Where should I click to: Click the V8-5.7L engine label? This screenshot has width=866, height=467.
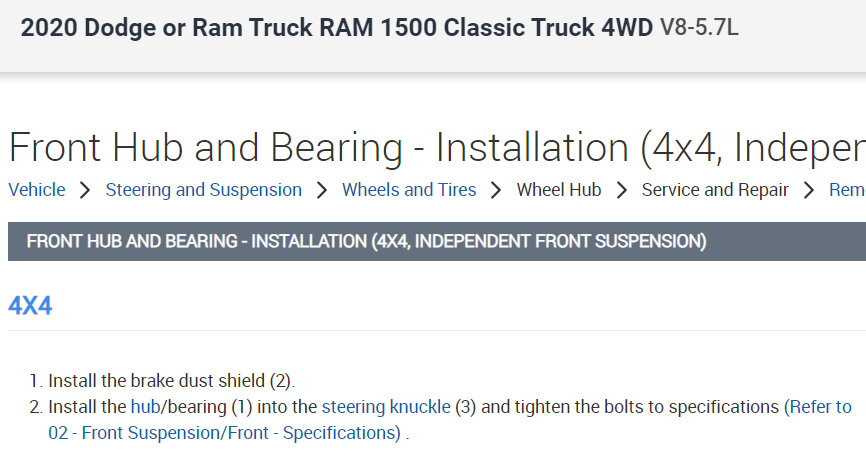tap(699, 28)
